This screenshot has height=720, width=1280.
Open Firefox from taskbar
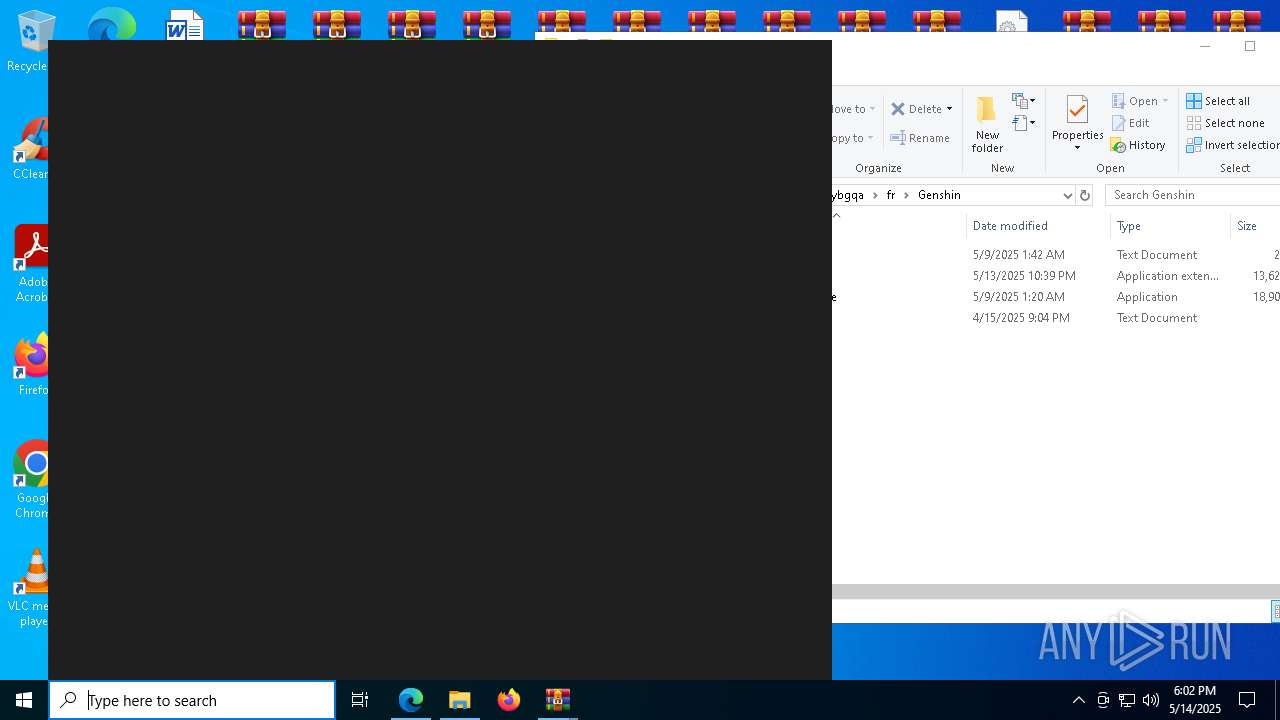509,700
